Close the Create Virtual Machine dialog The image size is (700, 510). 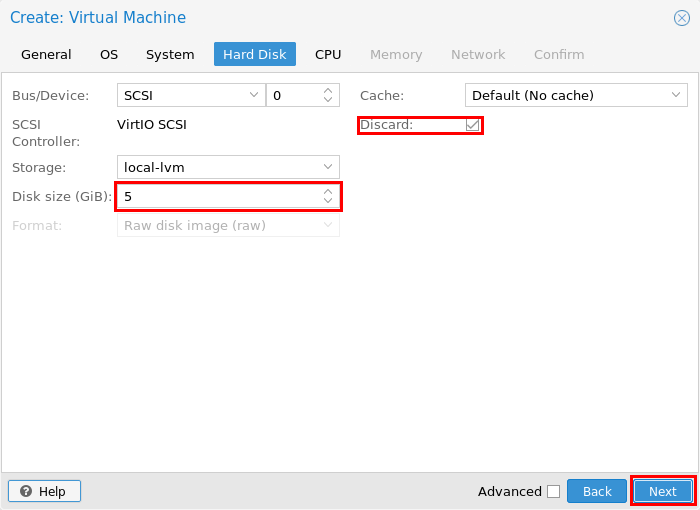coord(682,18)
